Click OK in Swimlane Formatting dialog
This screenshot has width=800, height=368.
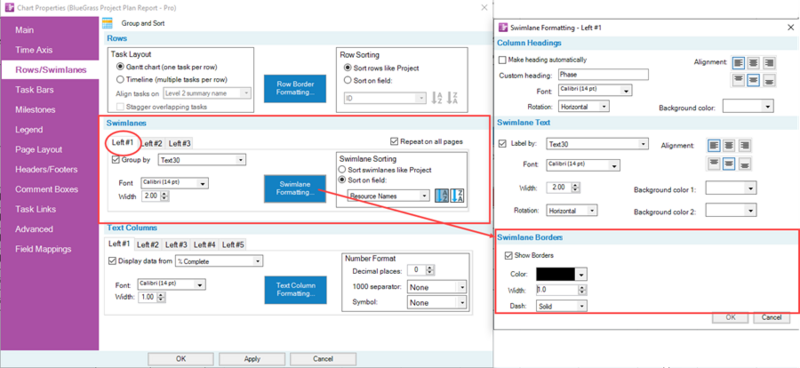pyautogui.click(x=730, y=317)
